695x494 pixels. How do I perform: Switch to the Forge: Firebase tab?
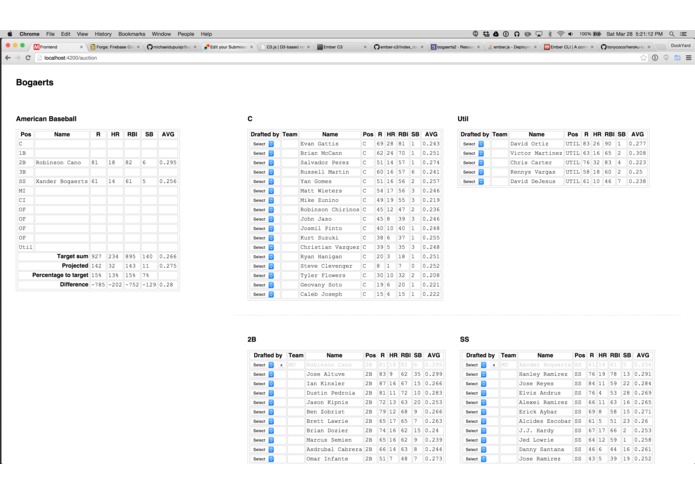coord(112,47)
